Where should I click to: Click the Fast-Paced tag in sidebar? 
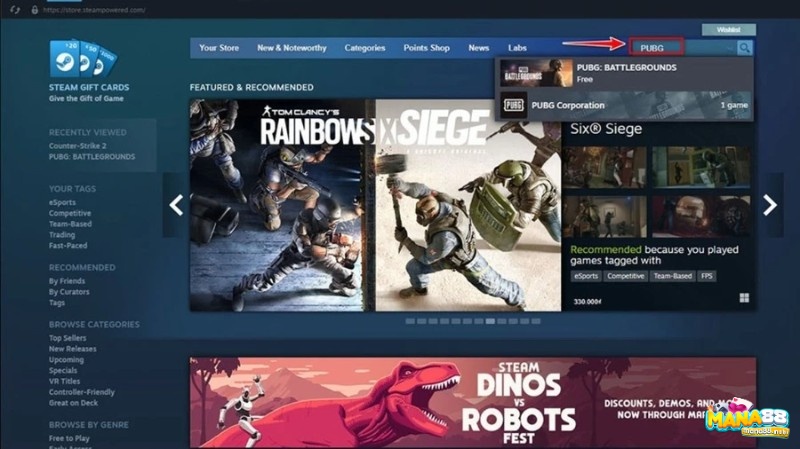point(68,245)
